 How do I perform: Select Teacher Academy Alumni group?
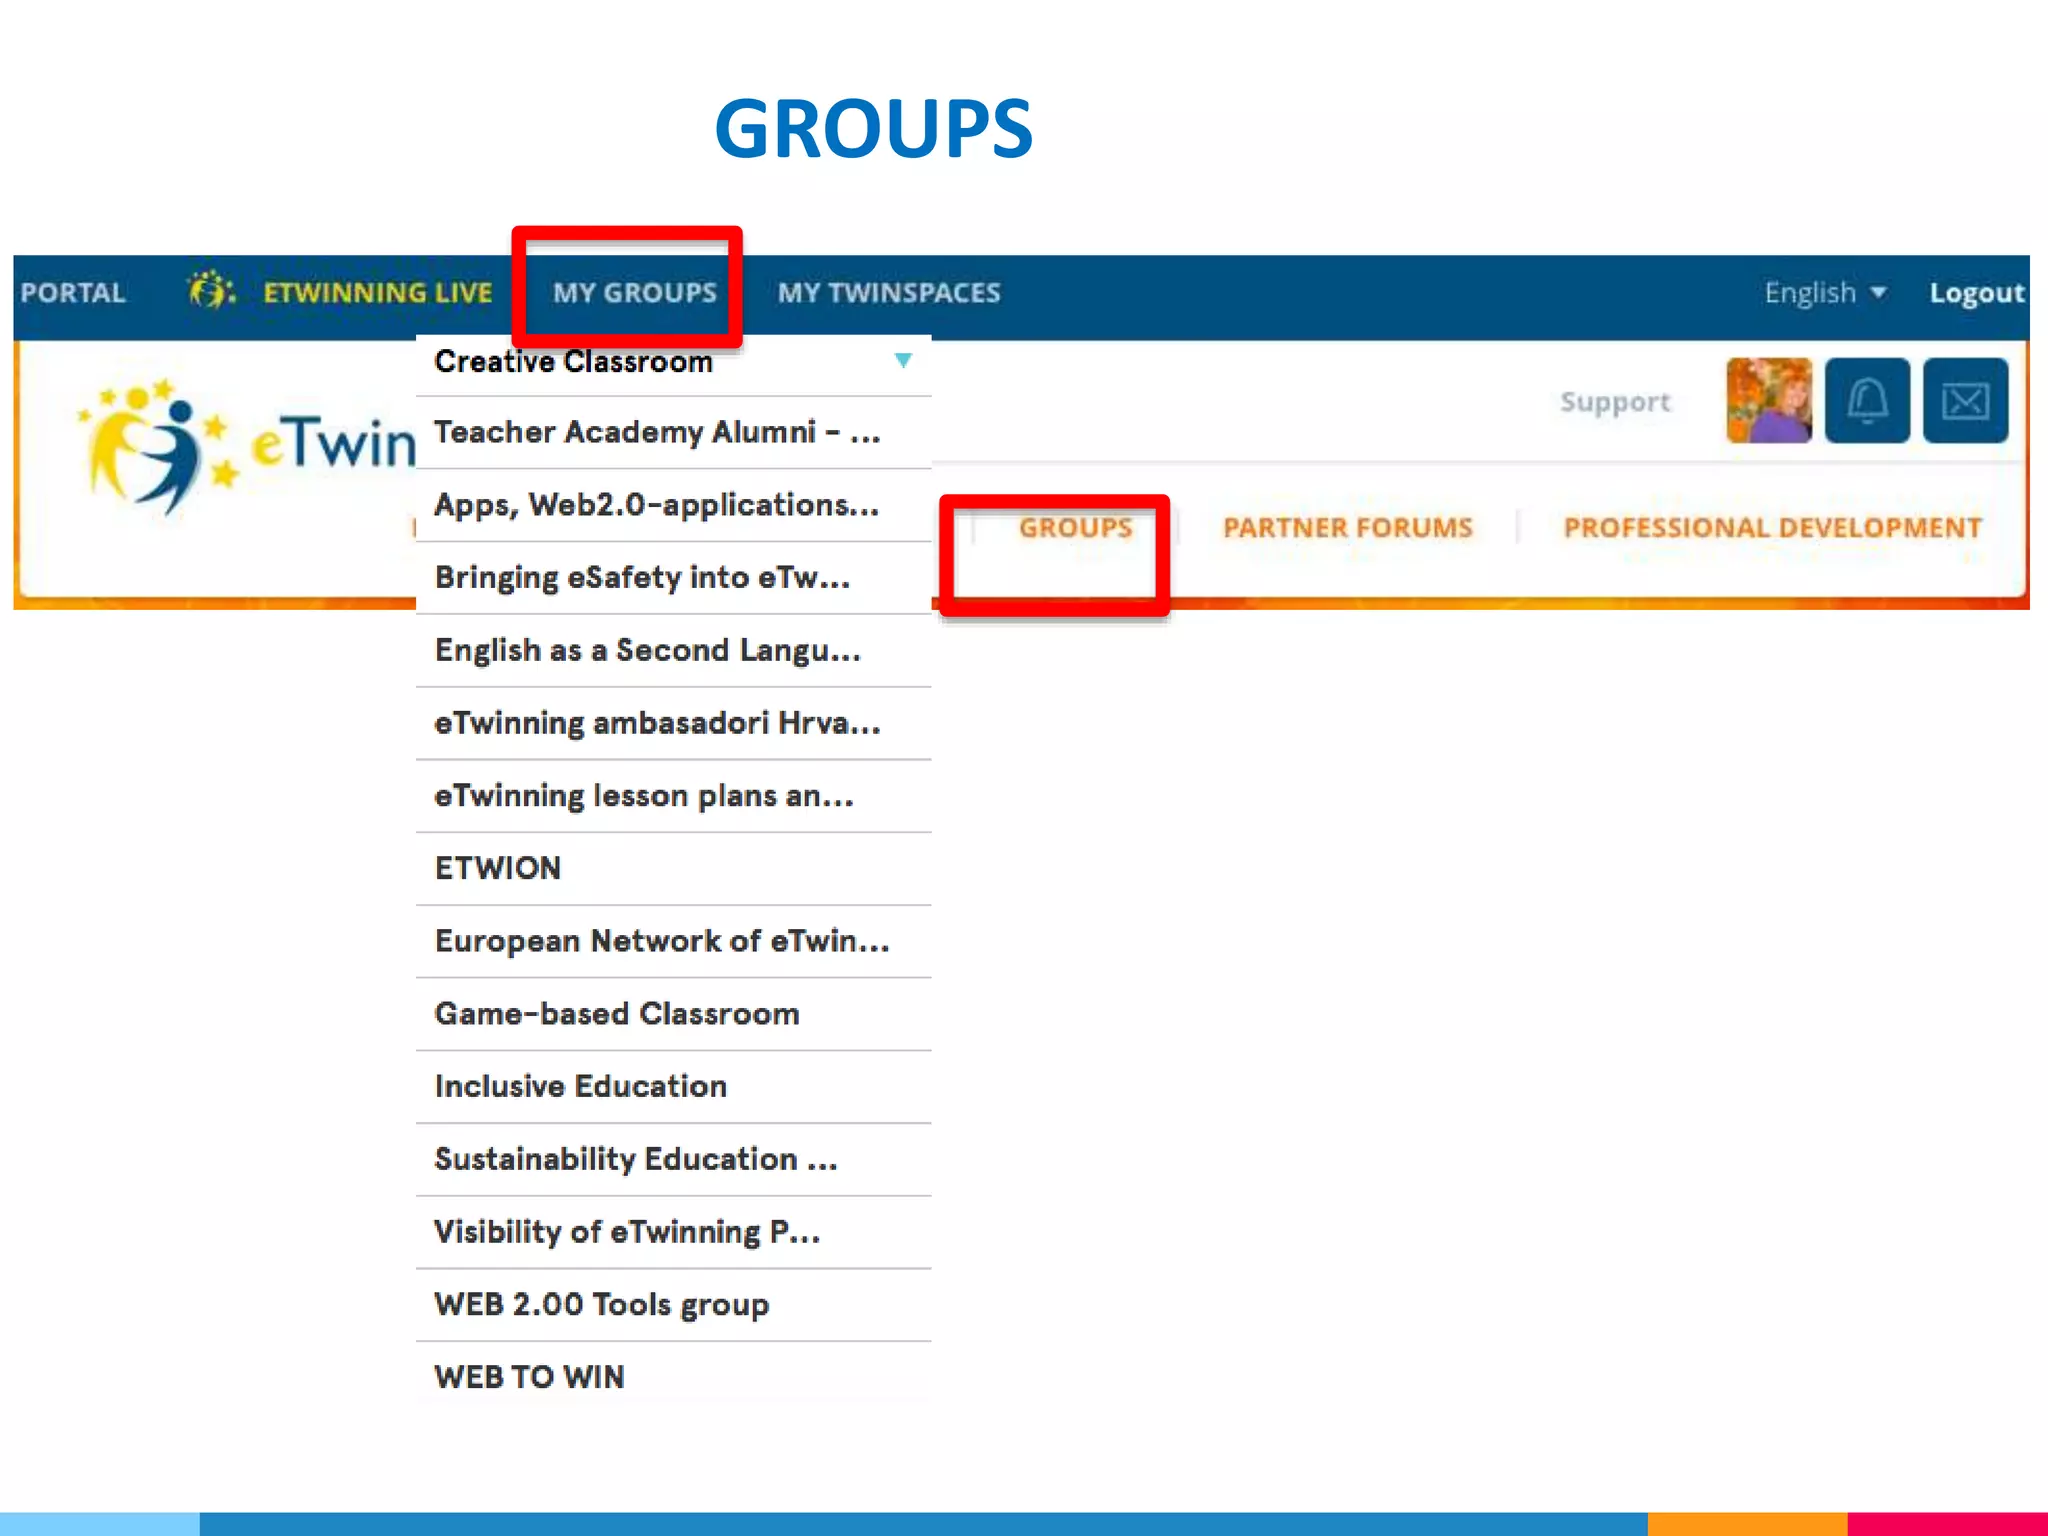click(673, 433)
